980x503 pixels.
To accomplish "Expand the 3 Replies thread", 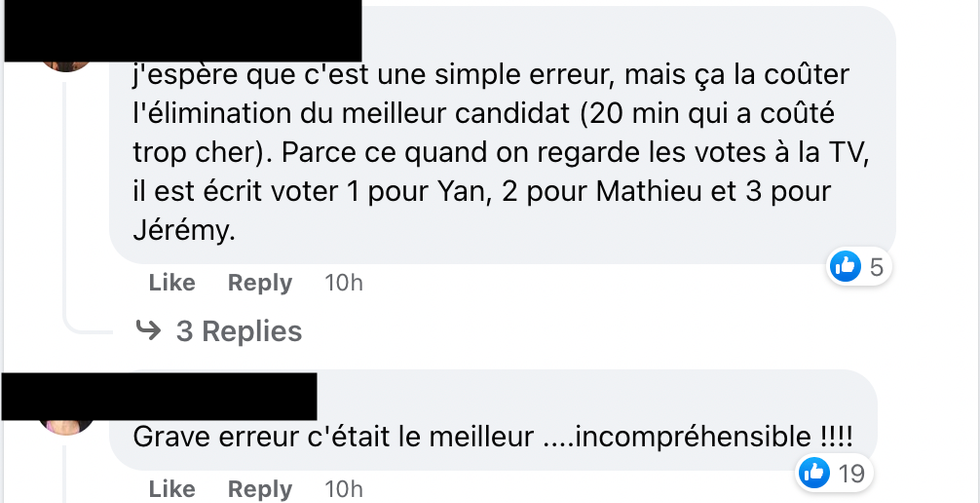I will pyautogui.click(x=238, y=331).
